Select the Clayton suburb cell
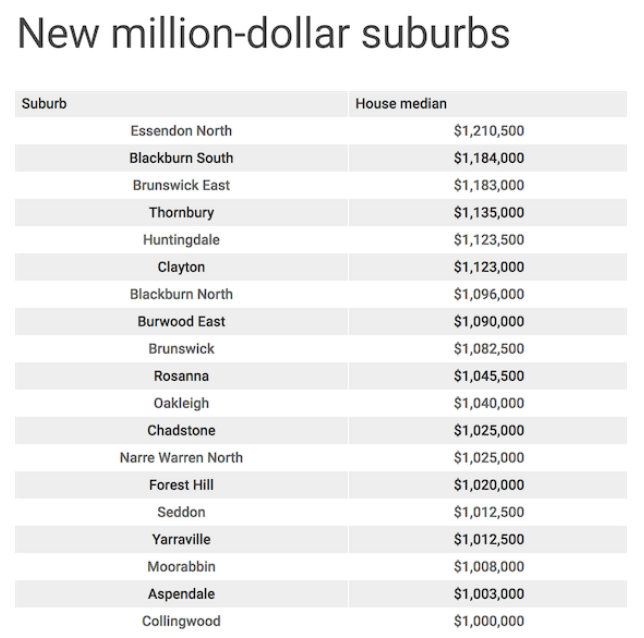 click(181, 267)
